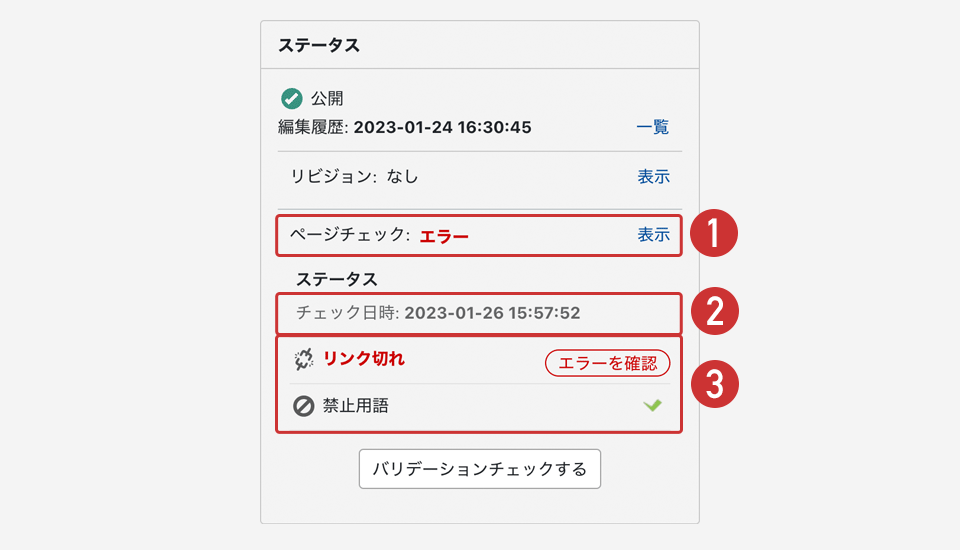Run バリデーションチェックする button

pos(480,468)
